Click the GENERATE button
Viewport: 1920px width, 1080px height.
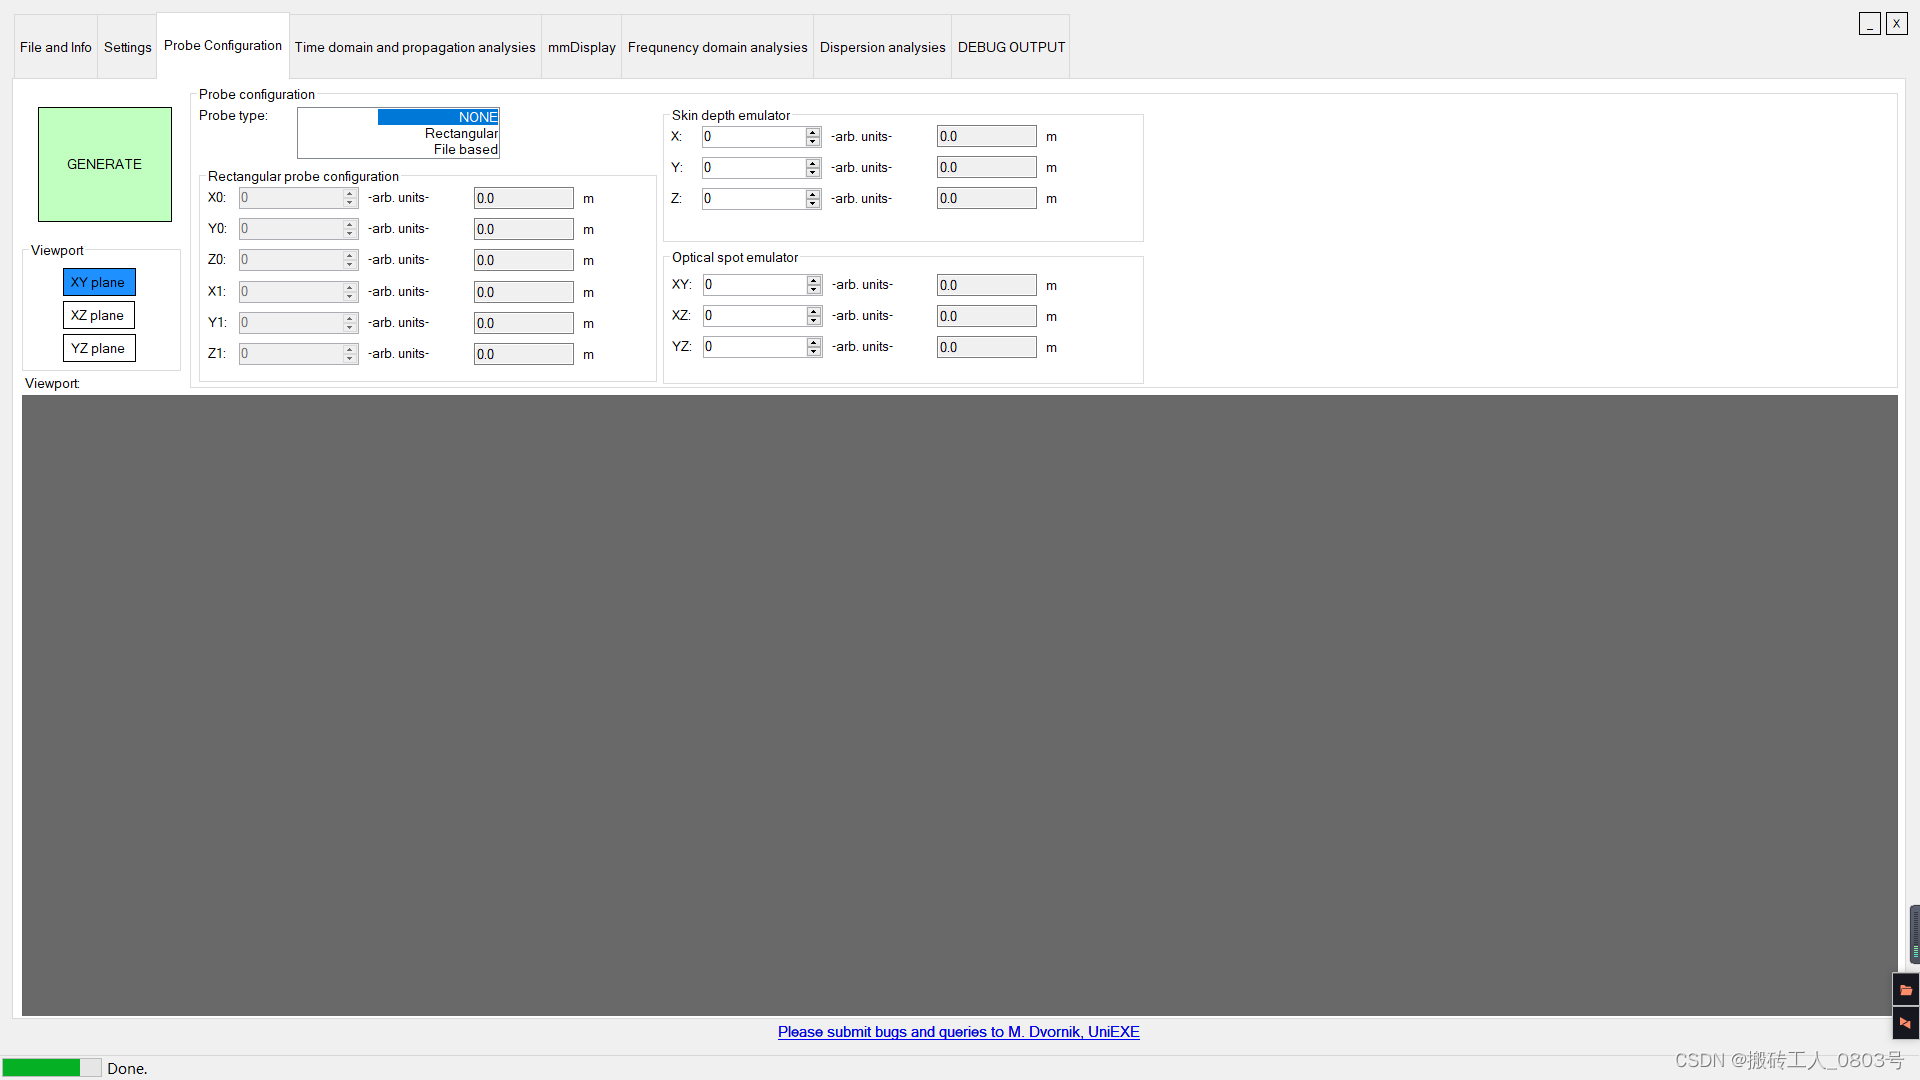(103, 164)
